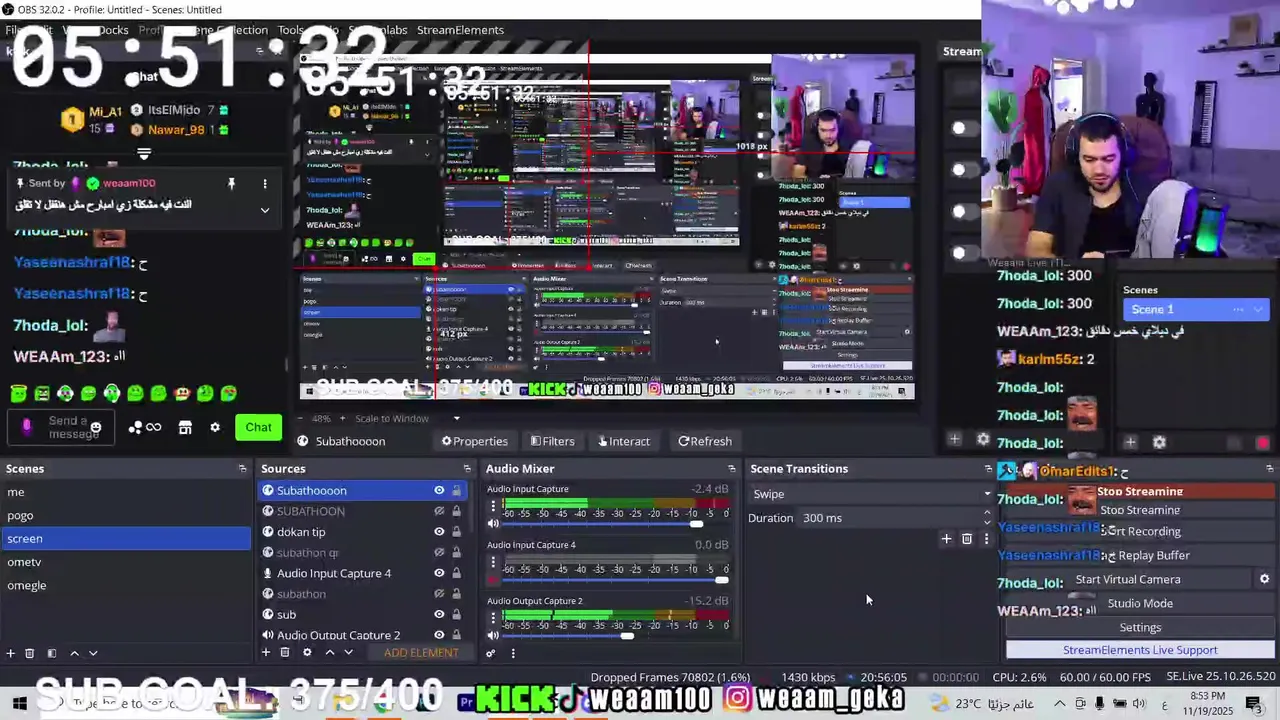The height and width of the screenshot is (720, 1280).
Task: Hide the dokan tip source
Action: click(439, 532)
